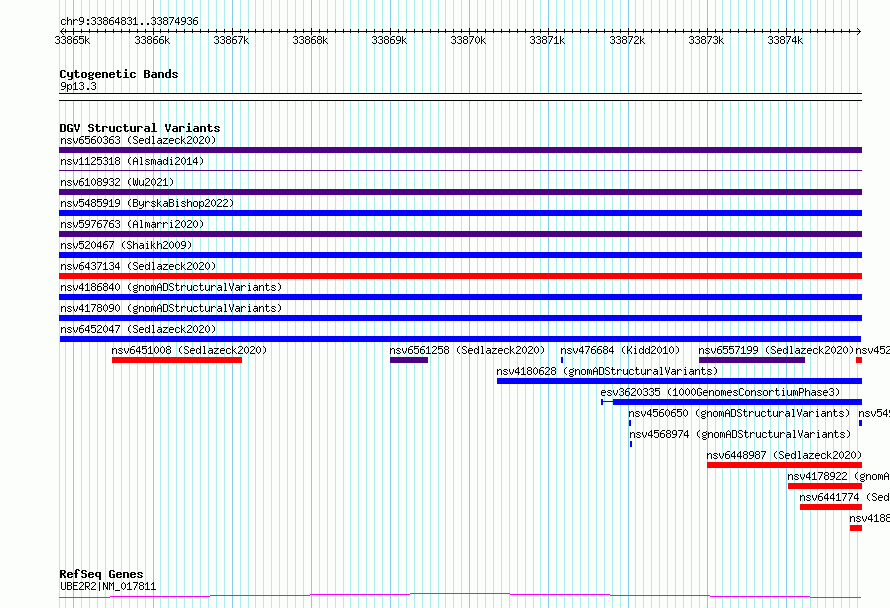
Task: Open the nsv4560650 gnomADStructuralVariants label
Action: click(x=740, y=413)
